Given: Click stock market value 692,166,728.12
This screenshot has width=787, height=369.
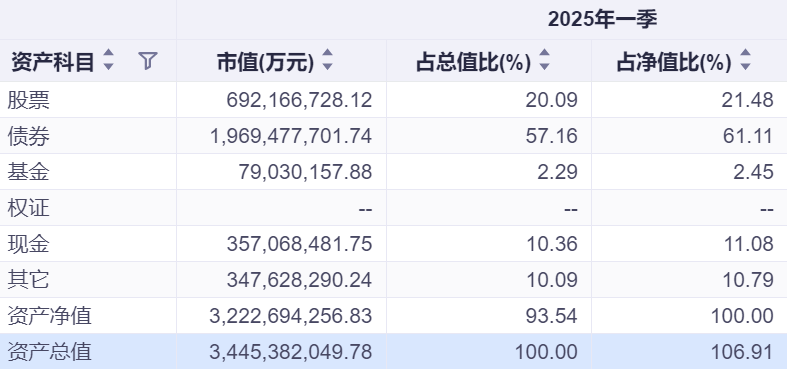Looking at the screenshot, I should point(299,100).
